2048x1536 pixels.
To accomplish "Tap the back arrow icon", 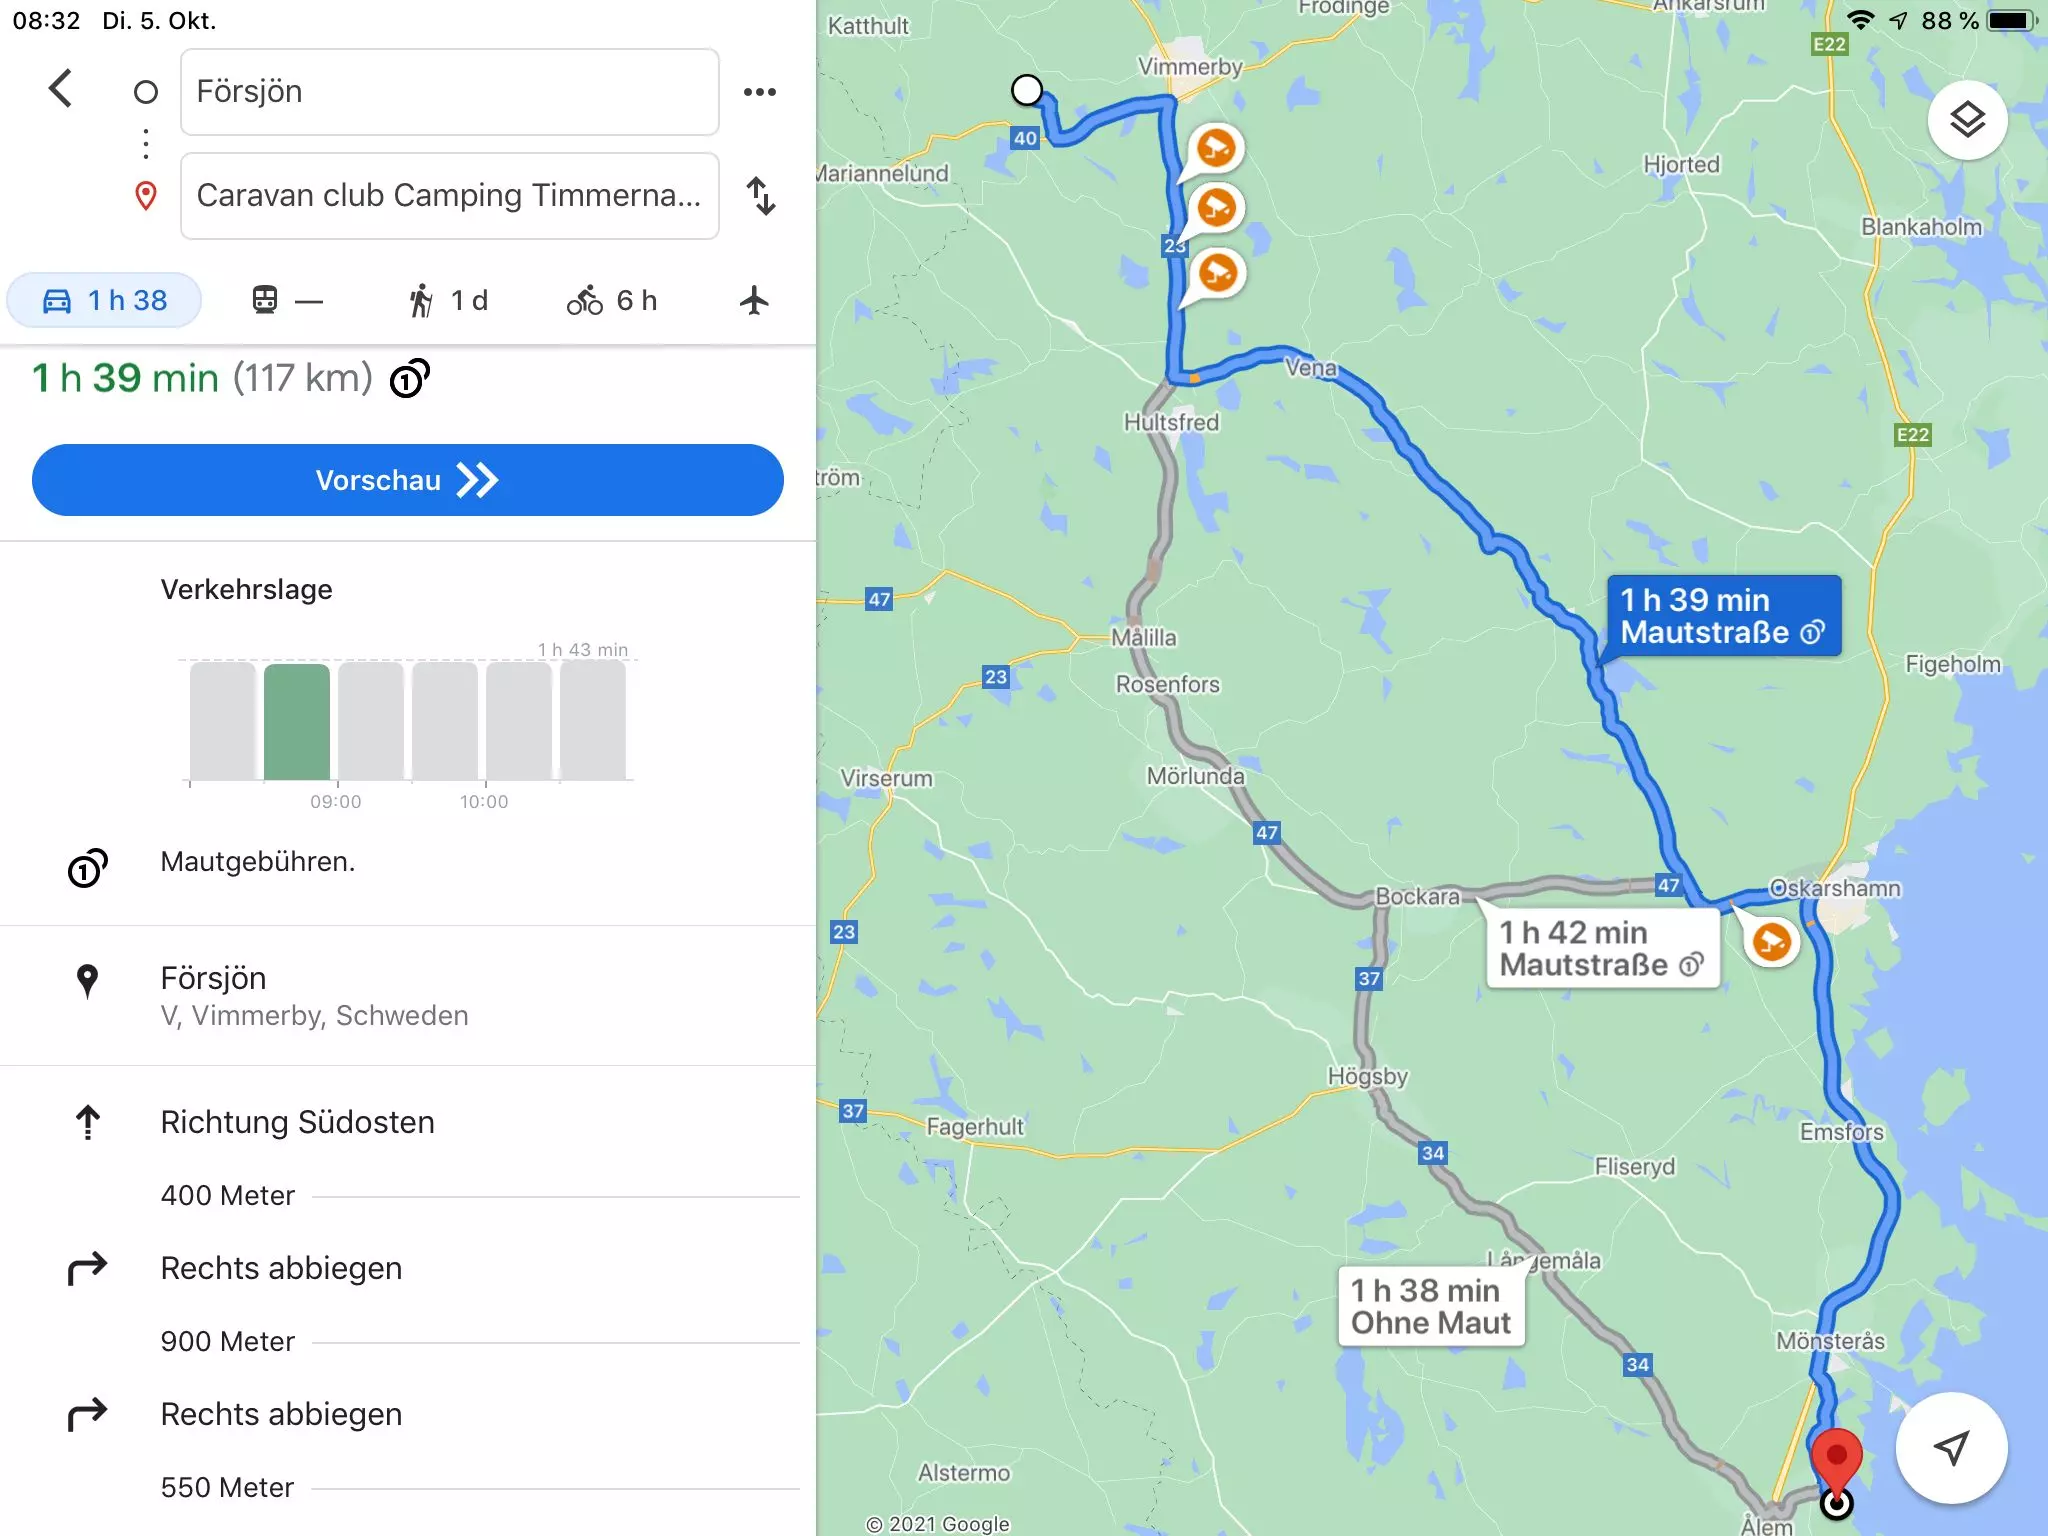I will (x=60, y=89).
